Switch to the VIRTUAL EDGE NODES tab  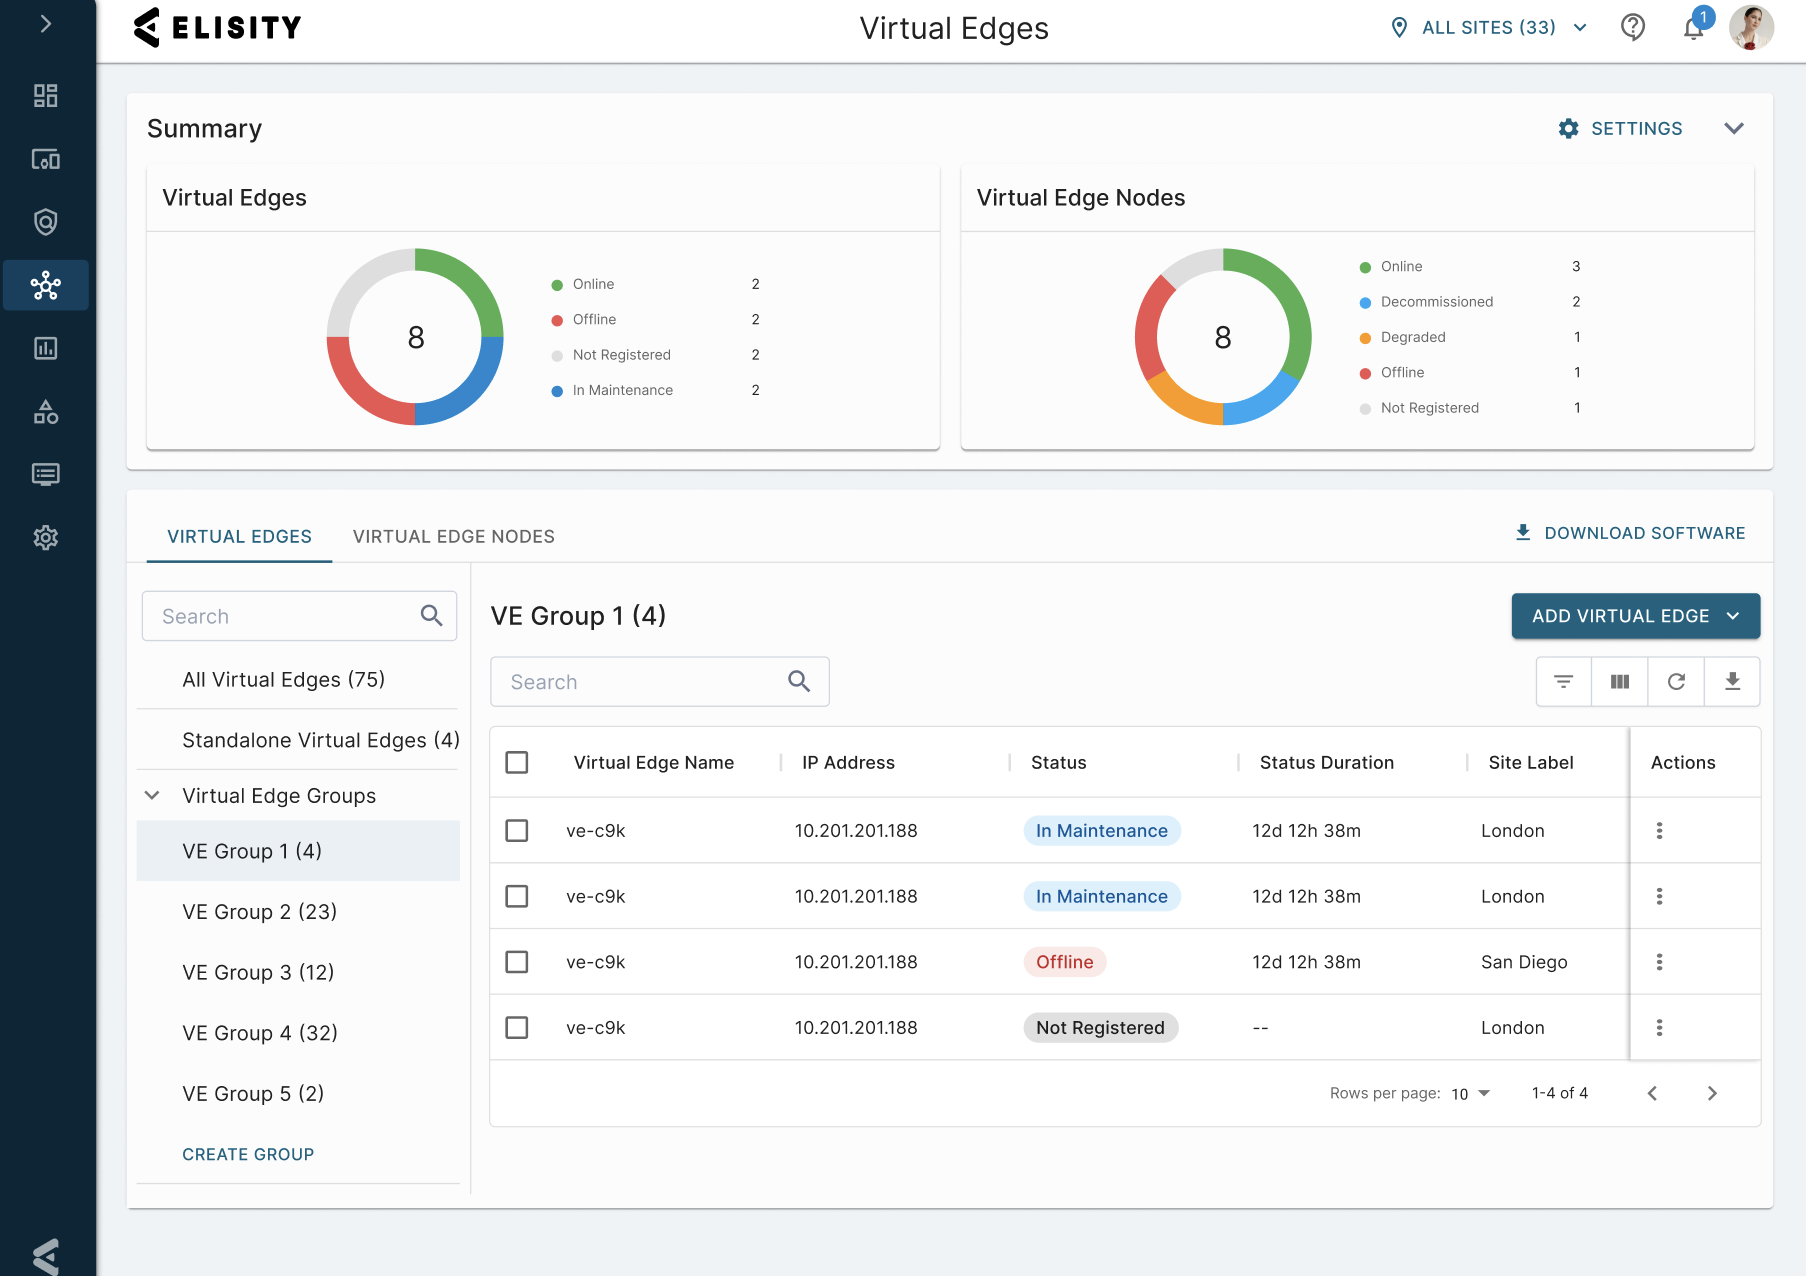454,537
